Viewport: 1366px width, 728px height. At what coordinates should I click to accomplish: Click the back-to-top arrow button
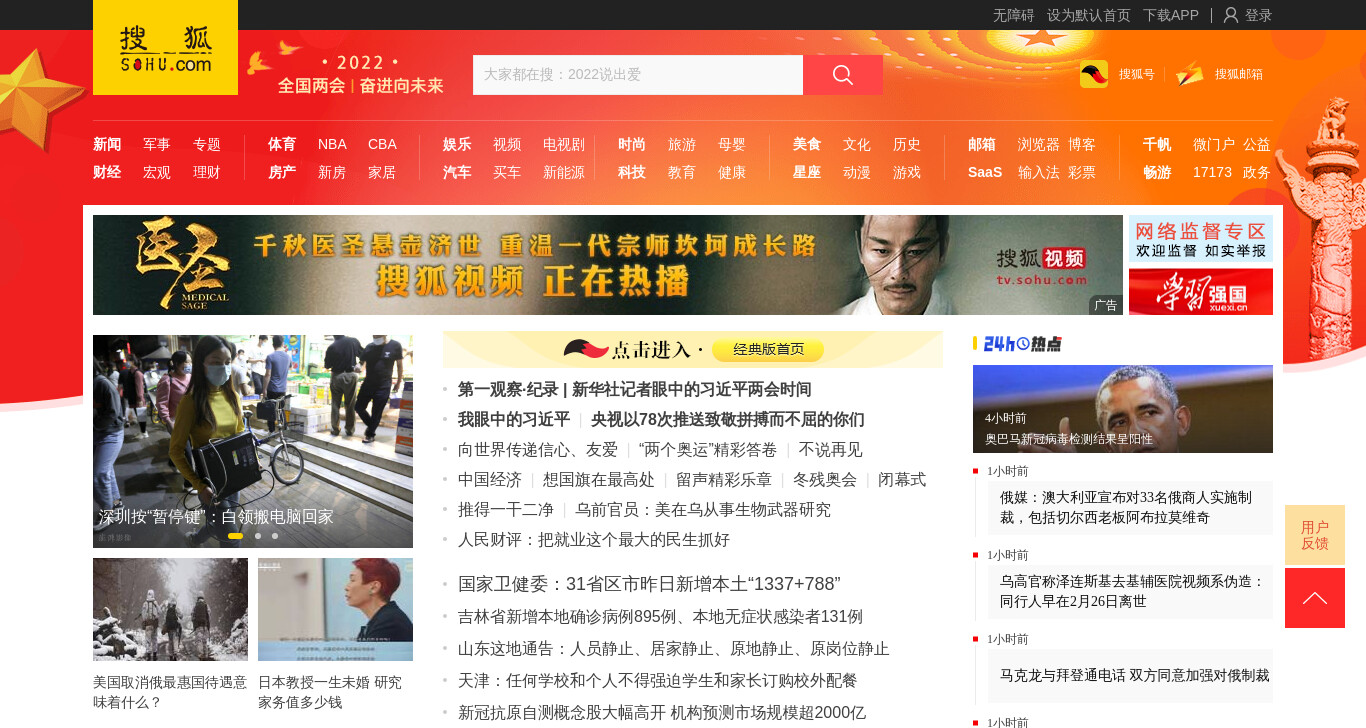(1315, 598)
